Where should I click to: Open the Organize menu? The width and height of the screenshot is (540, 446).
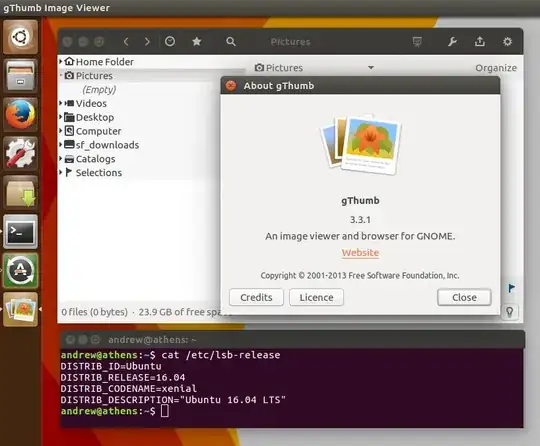[x=496, y=68]
